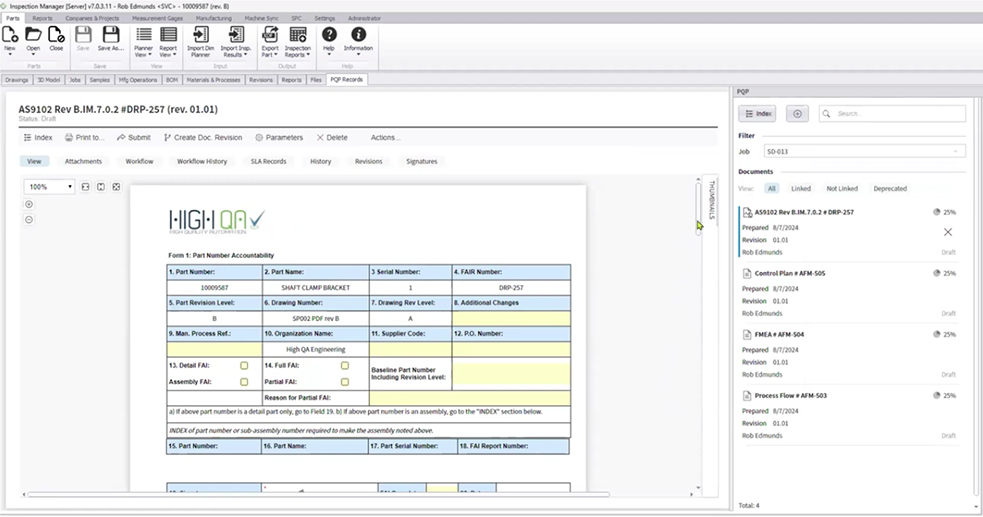Click Create Doc. Revision button
This screenshot has height=517, width=983.
(202, 137)
